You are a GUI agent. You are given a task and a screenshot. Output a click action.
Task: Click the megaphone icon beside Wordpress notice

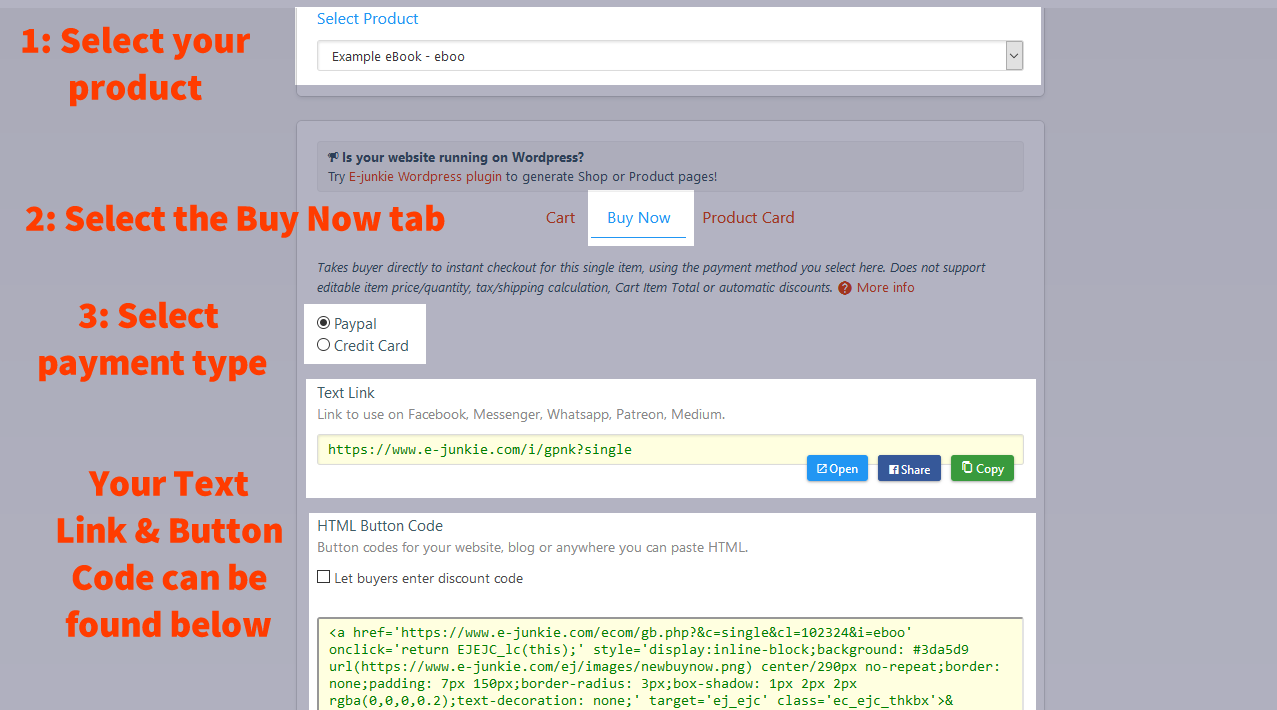333,158
